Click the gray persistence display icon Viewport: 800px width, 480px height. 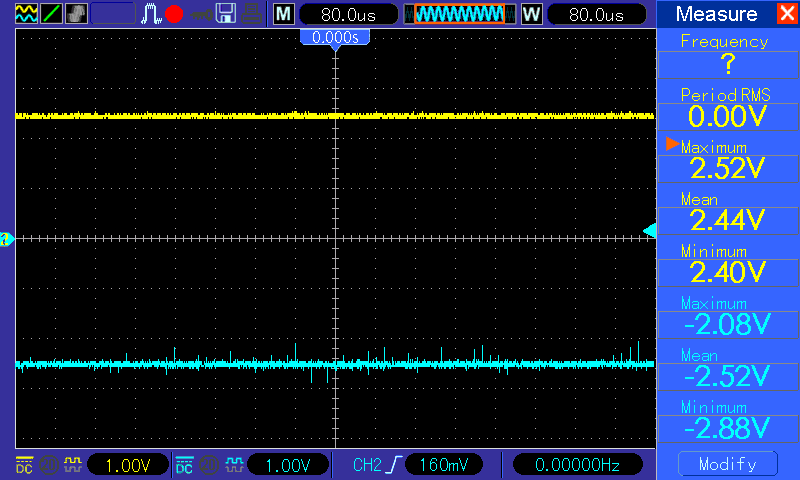[x=76, y=13]
